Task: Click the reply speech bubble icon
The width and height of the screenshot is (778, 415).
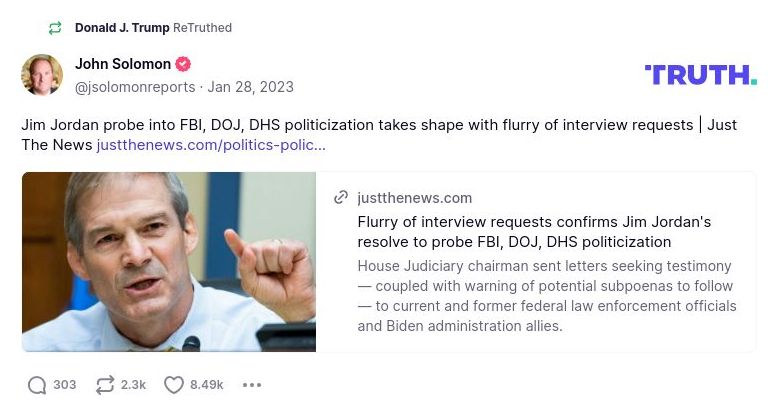Action: tap(37, 385)
